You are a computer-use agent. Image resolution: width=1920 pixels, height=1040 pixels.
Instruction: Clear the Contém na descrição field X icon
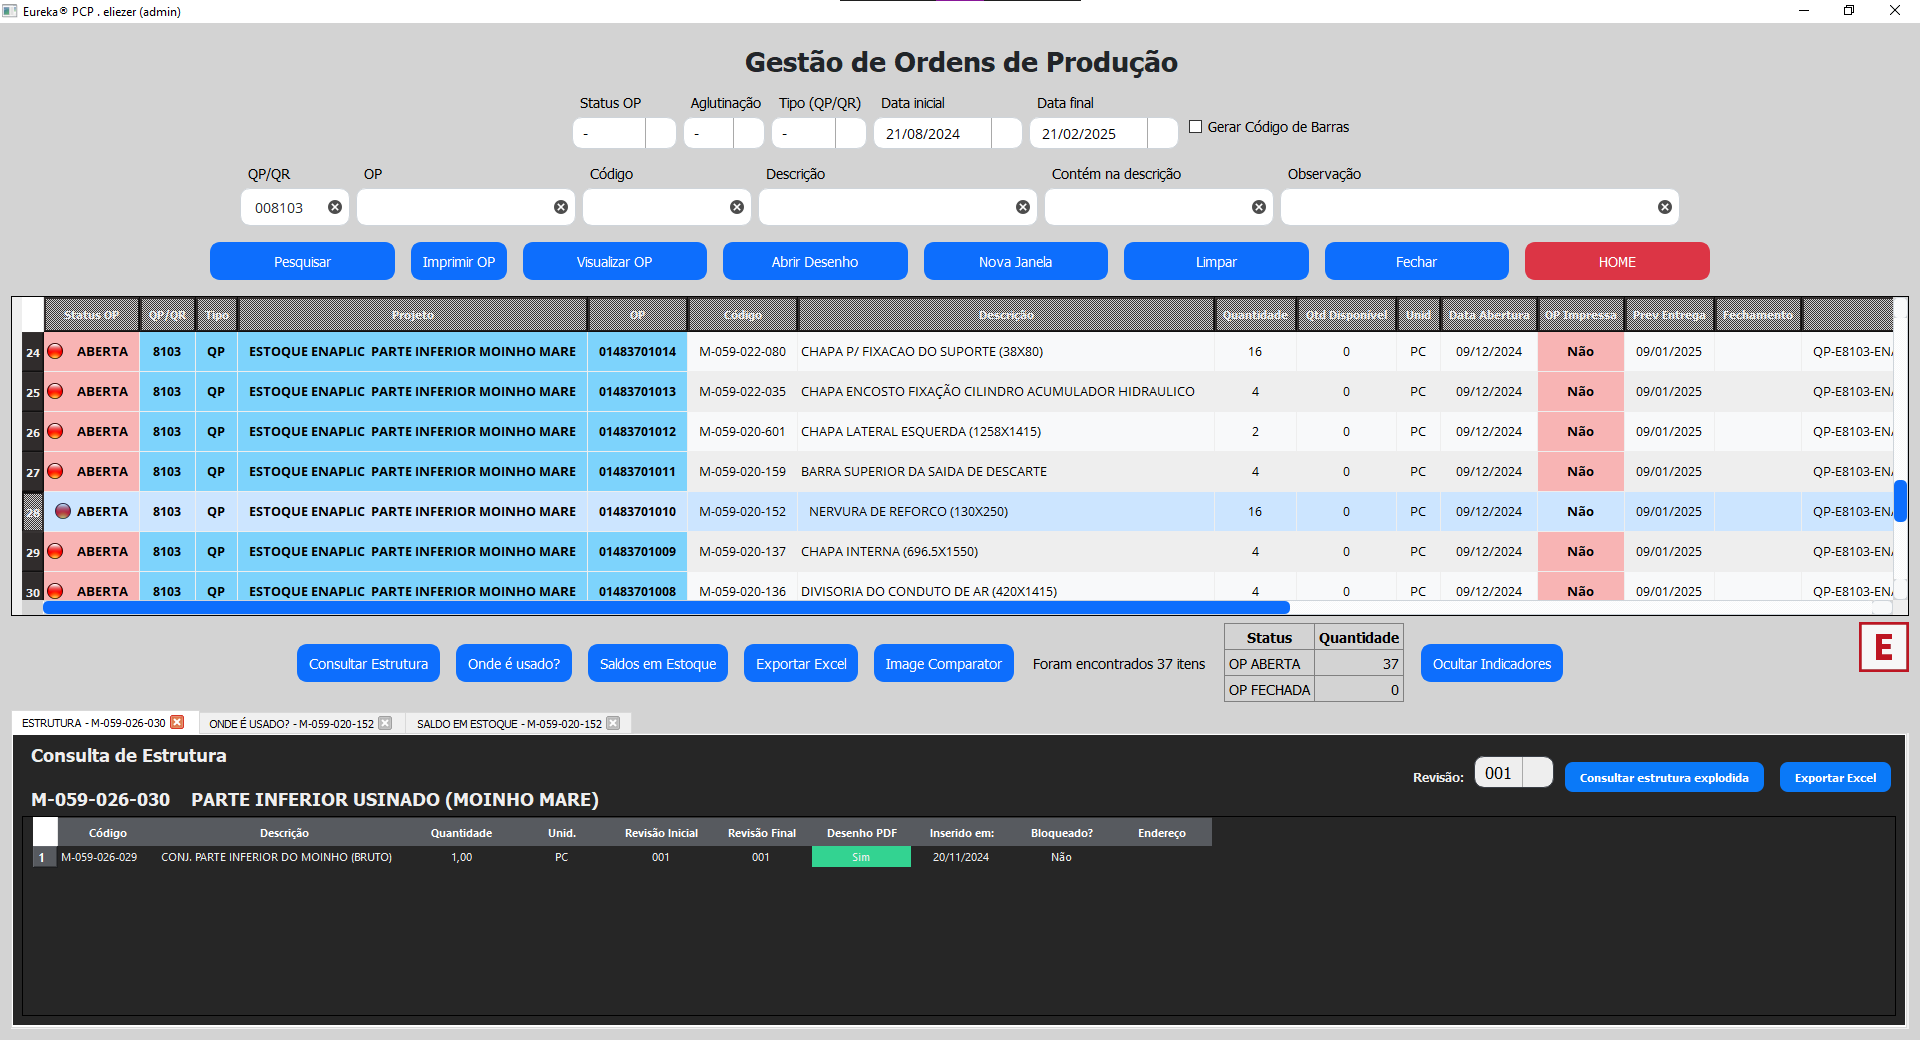[x=1259, y=207]
